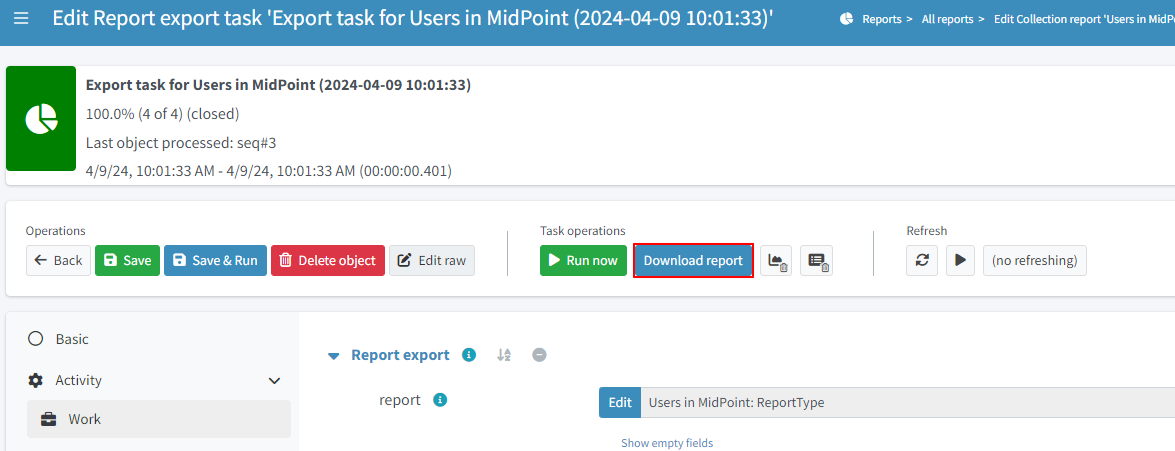Click the Show empty fields link
Viewport: 1175px width, 451px height.
coord(667,443)
